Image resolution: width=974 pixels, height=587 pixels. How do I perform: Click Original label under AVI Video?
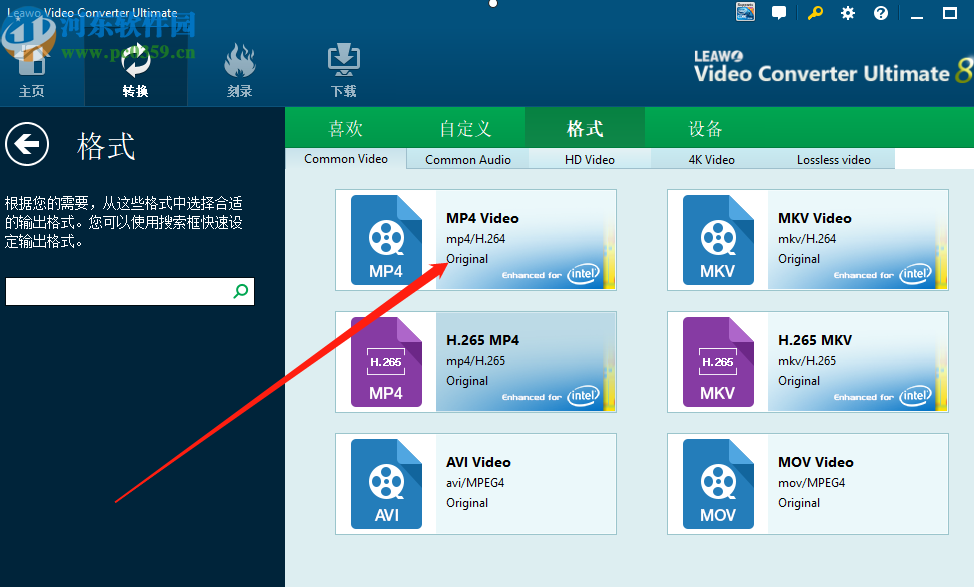467,503
